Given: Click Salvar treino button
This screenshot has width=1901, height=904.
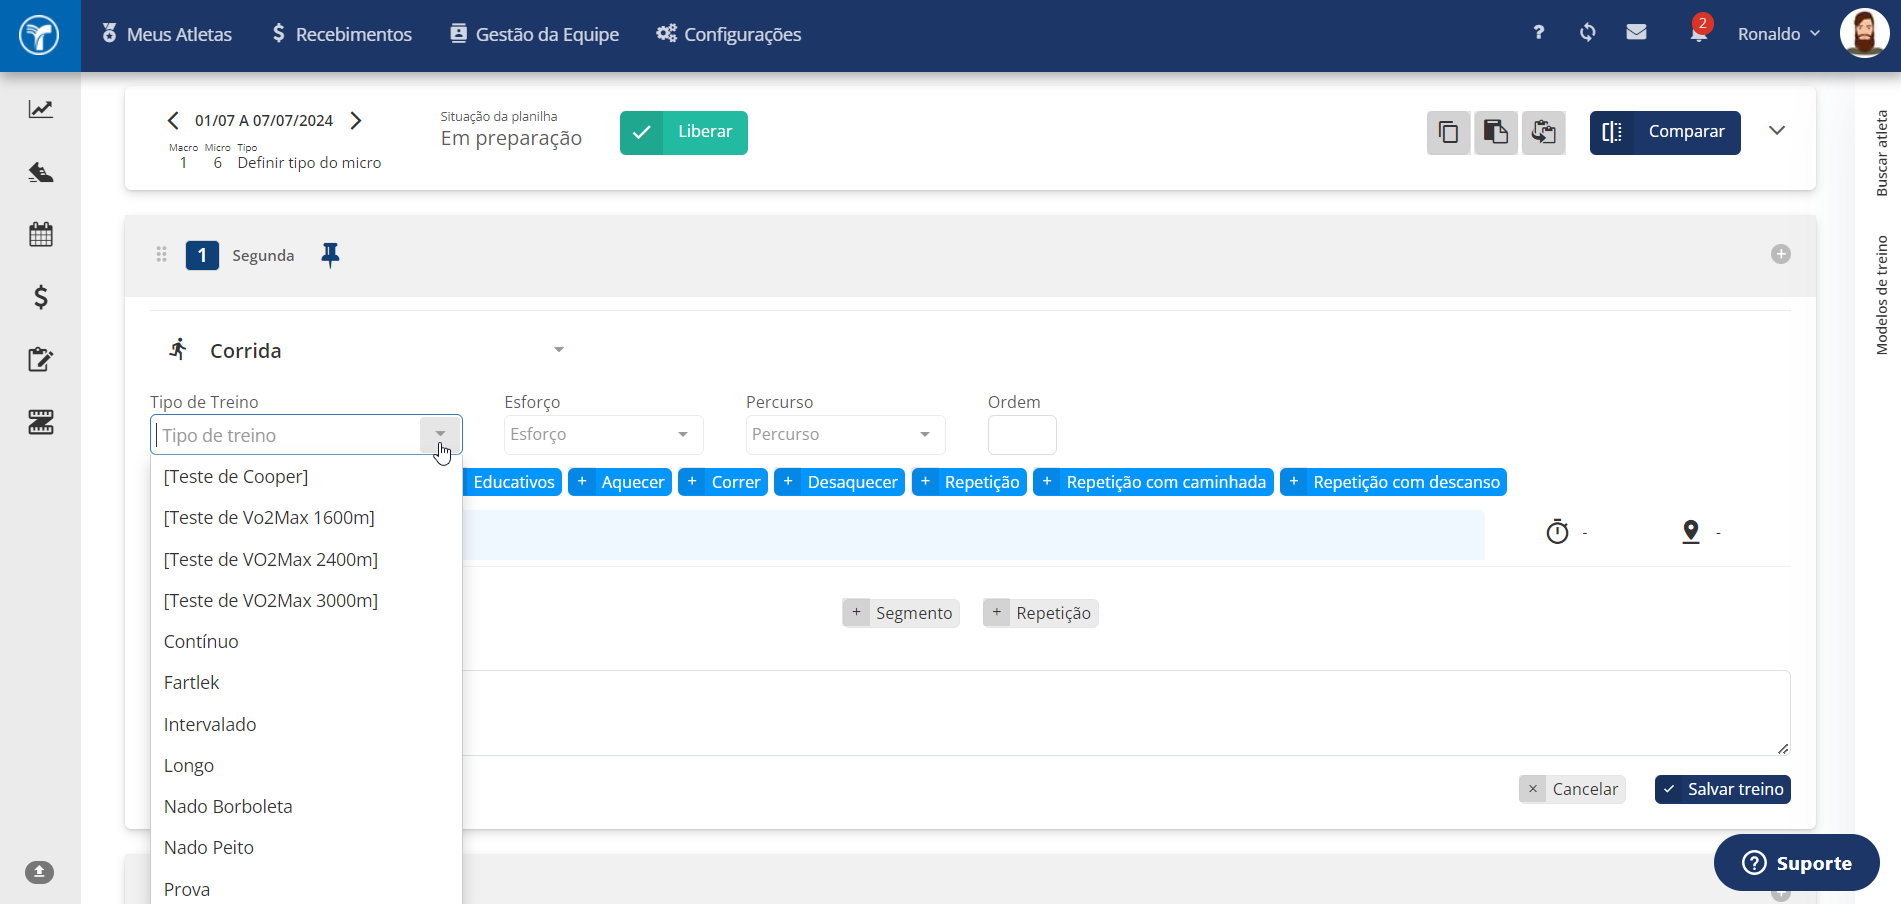Looking at the screenshot, I should click(x=1722, y=789).
